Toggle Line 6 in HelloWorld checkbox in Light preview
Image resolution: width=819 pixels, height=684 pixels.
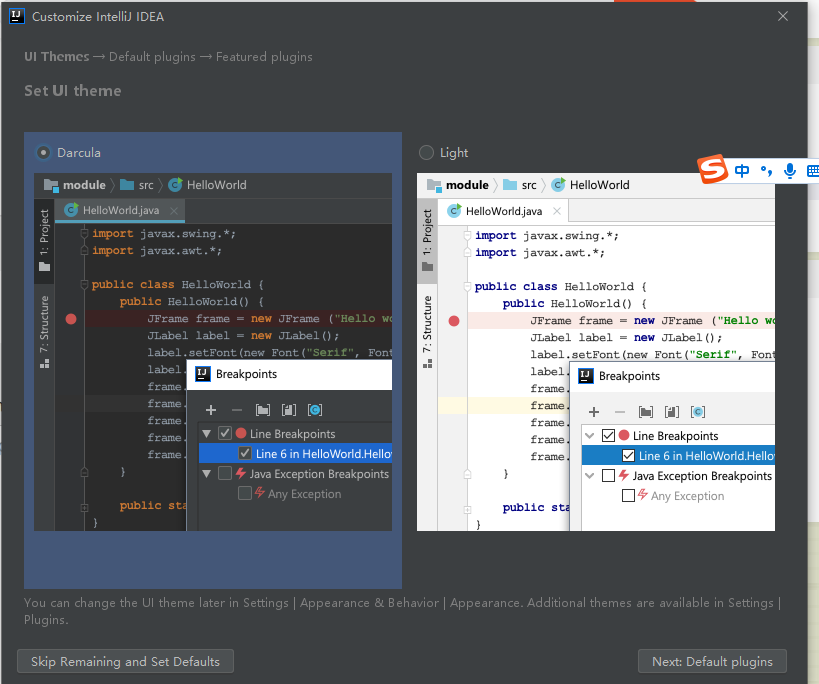[628, 456]
